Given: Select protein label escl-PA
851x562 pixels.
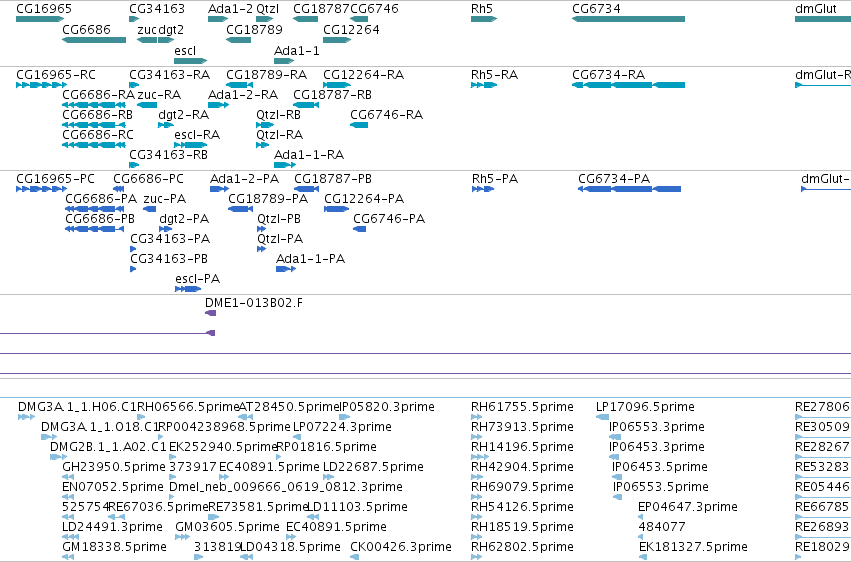Looking at the screenshot, I should click(198, 279).
